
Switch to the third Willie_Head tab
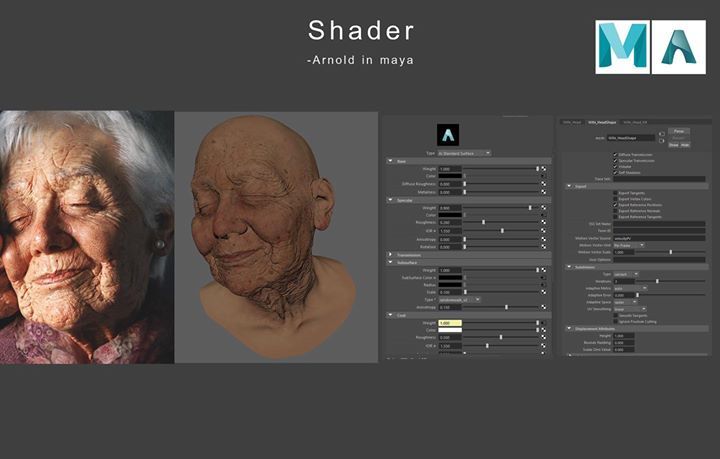[x=635, y=123]
